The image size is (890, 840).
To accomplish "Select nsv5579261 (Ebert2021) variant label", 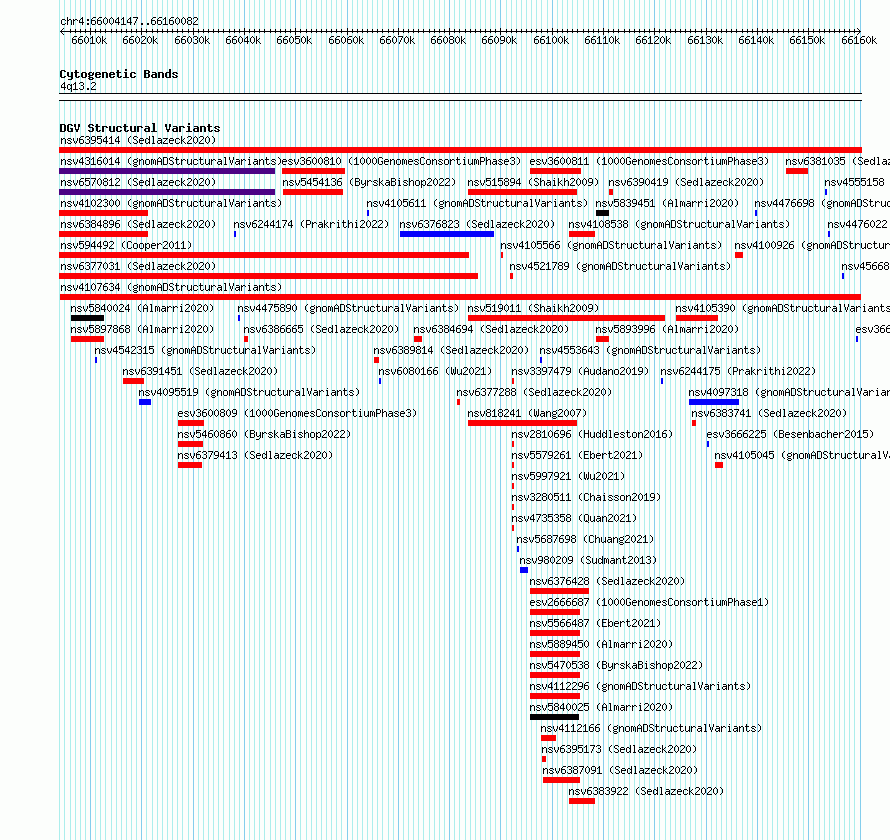I will [577, 455].
